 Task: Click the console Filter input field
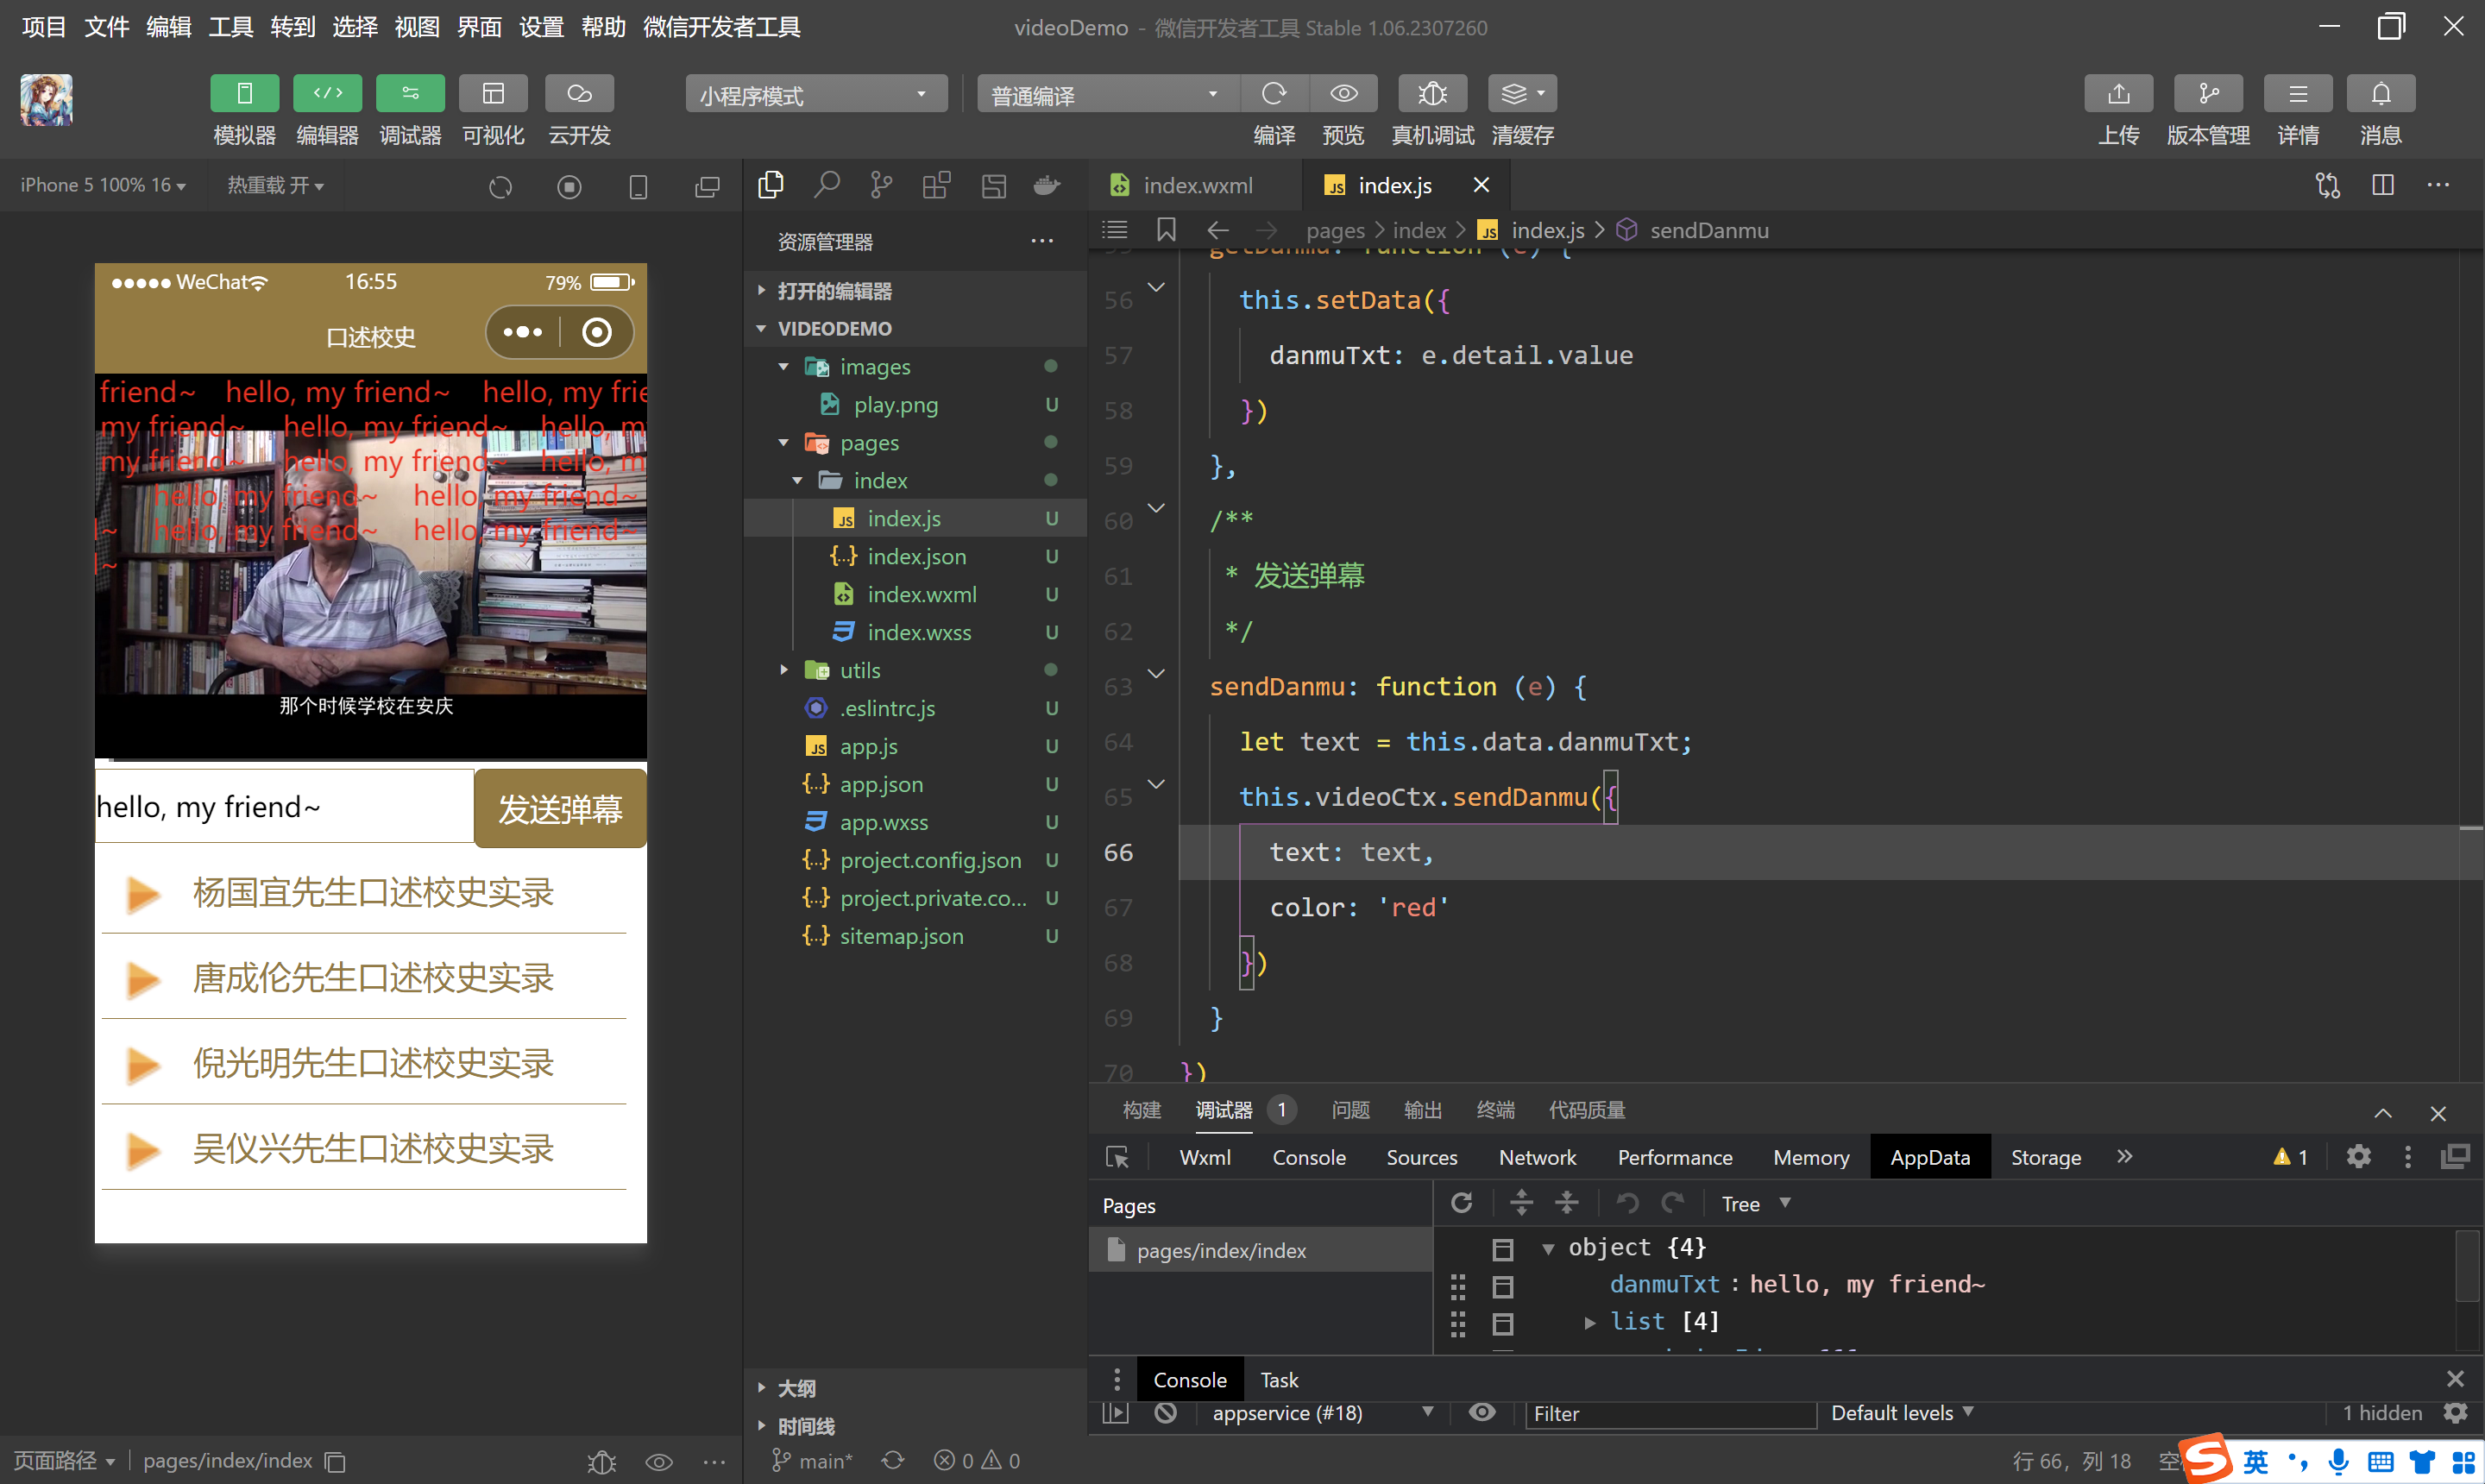pos(1669,1413)
